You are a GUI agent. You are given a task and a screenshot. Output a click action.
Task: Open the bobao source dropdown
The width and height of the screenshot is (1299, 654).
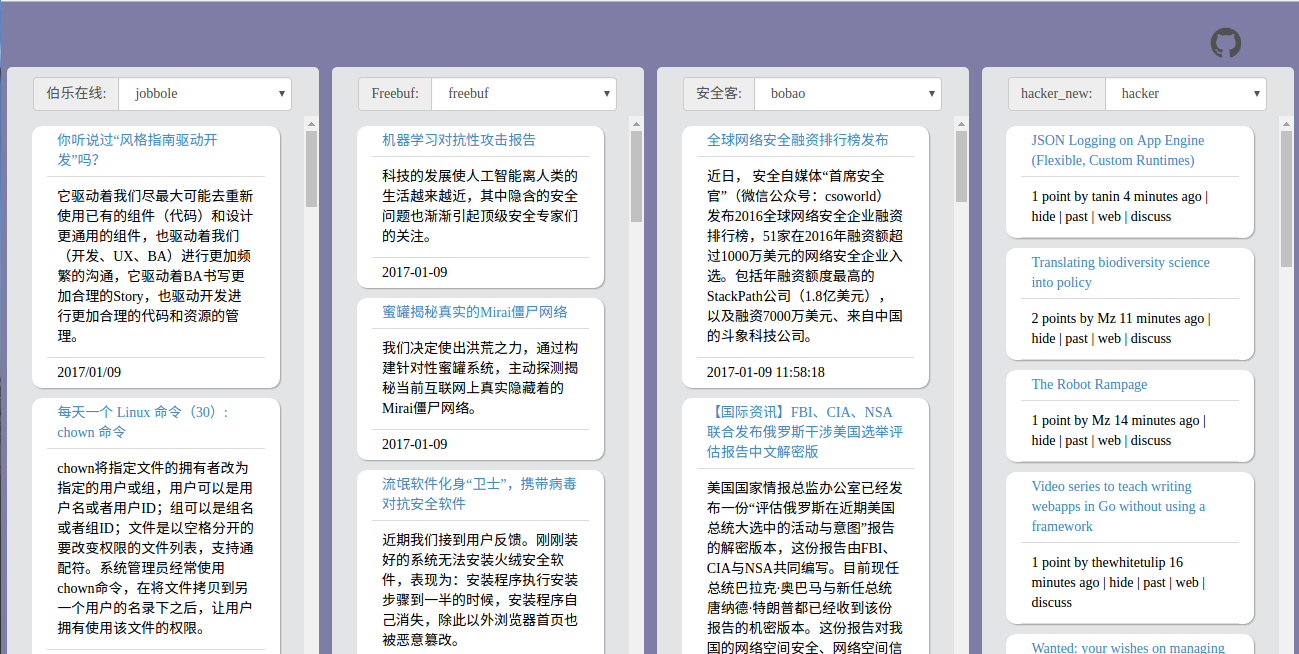point(848,94)
